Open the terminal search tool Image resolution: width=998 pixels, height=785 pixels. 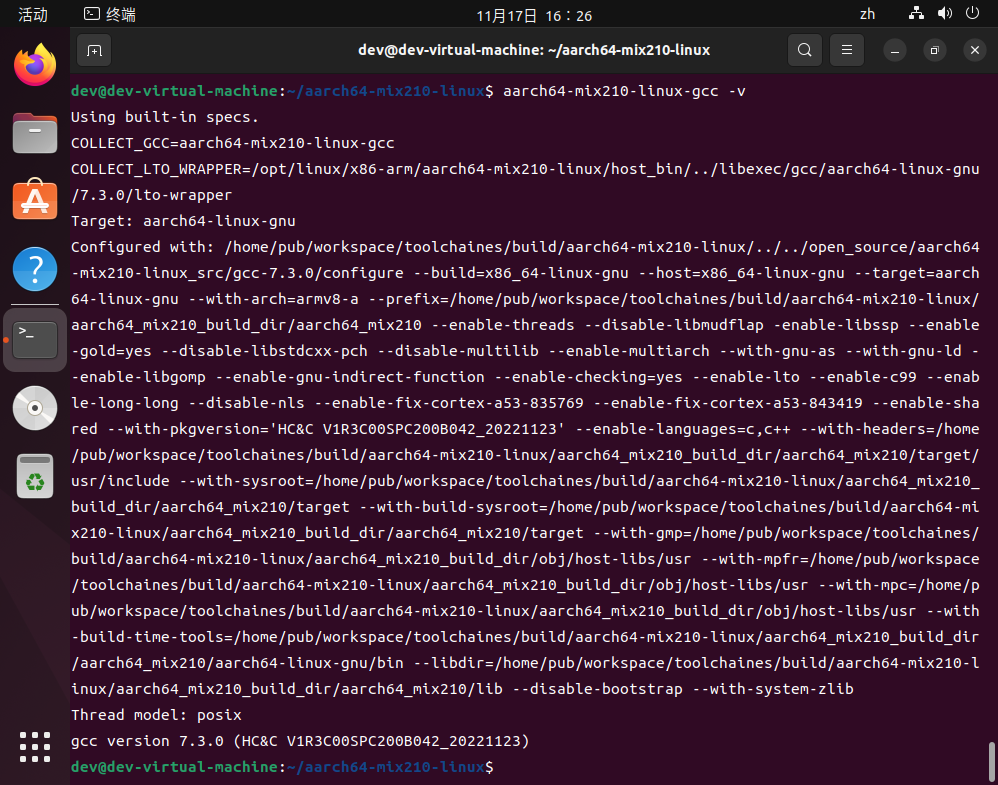tap(804, 50)
